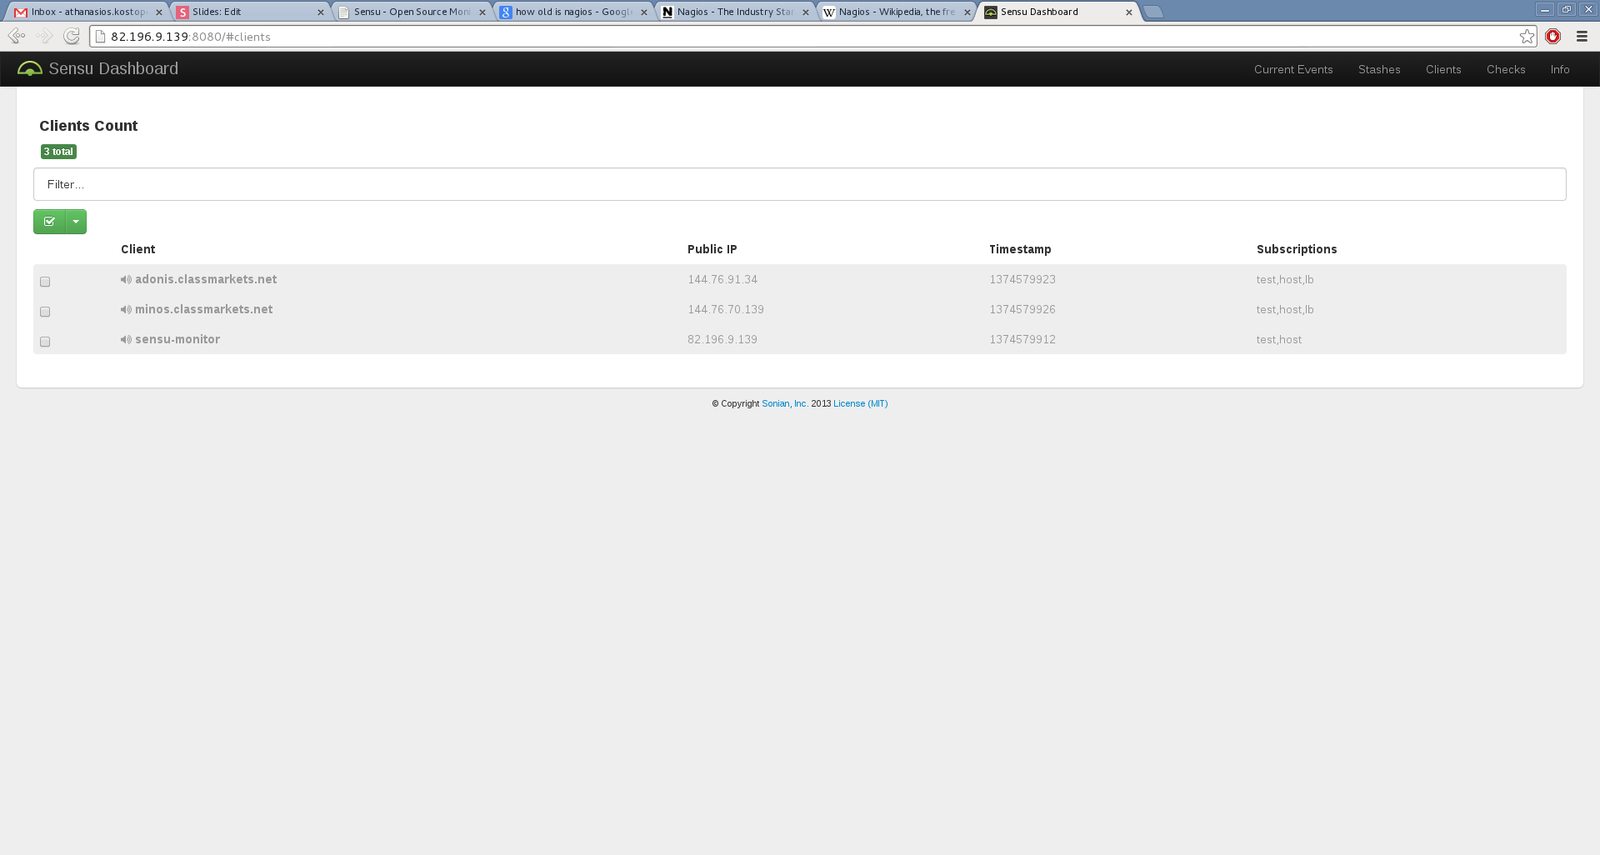Click IP address 82.196.9.139 in table
1600x855 pixels.
click(x=722, y=340)
